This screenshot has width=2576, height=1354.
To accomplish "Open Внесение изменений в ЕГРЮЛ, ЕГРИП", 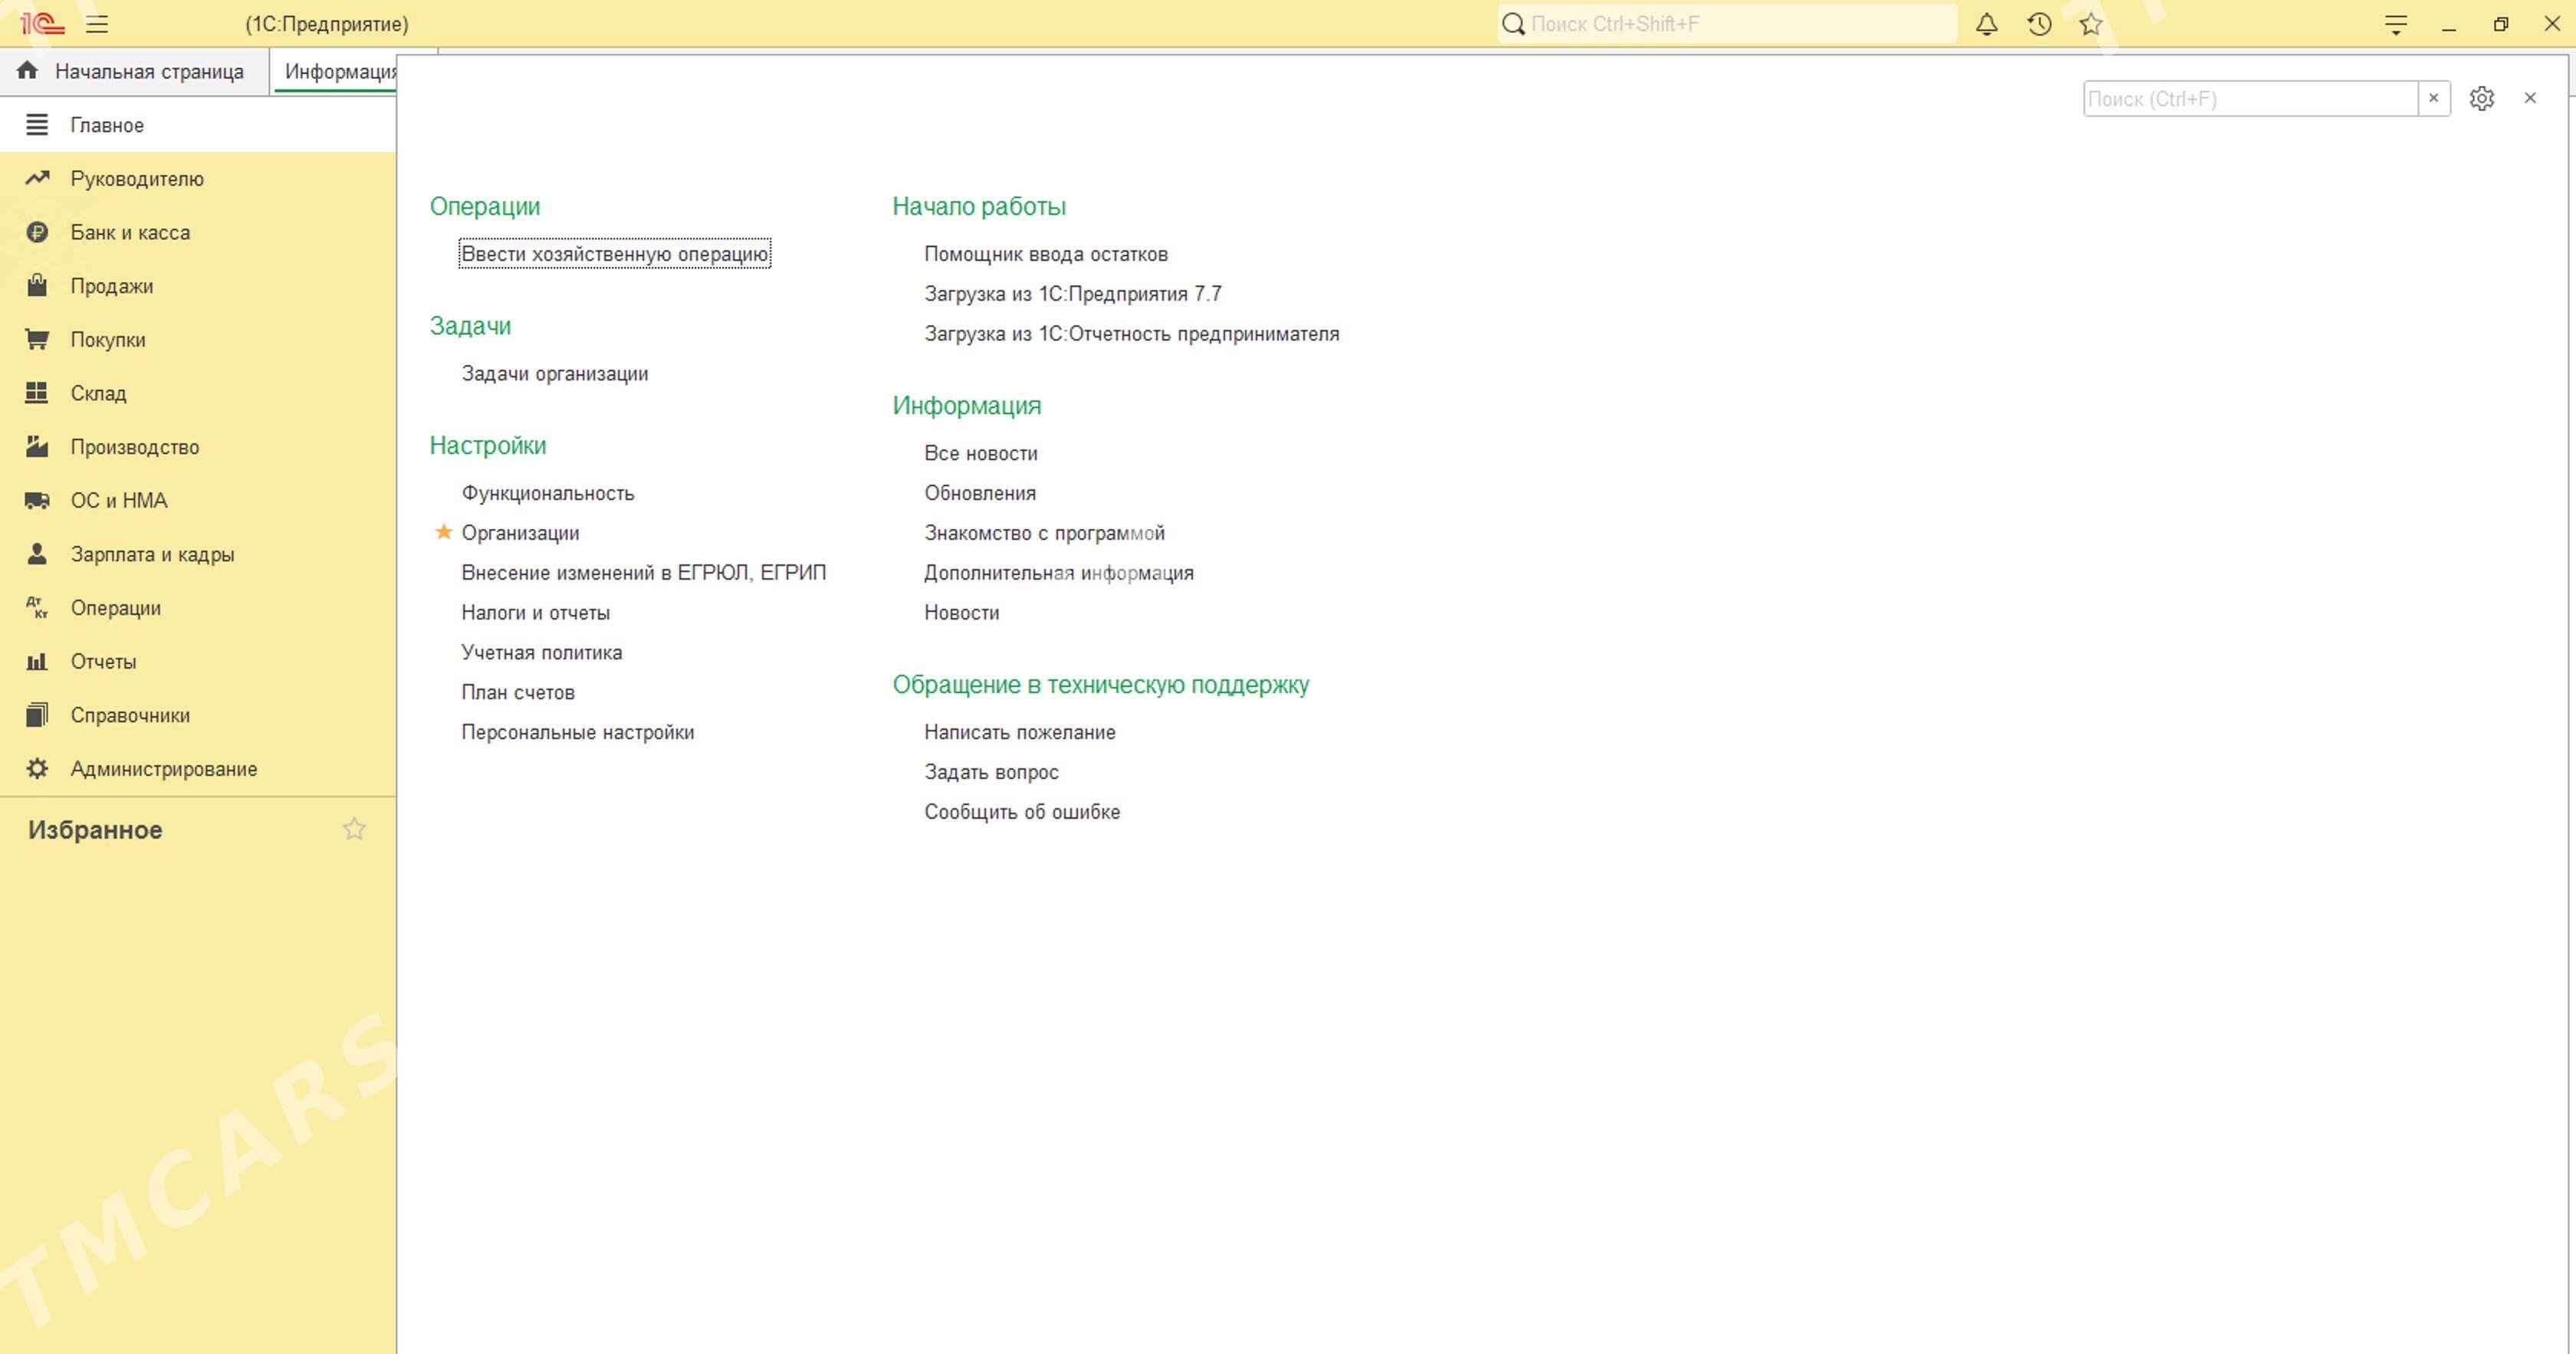I will [644, 573].
